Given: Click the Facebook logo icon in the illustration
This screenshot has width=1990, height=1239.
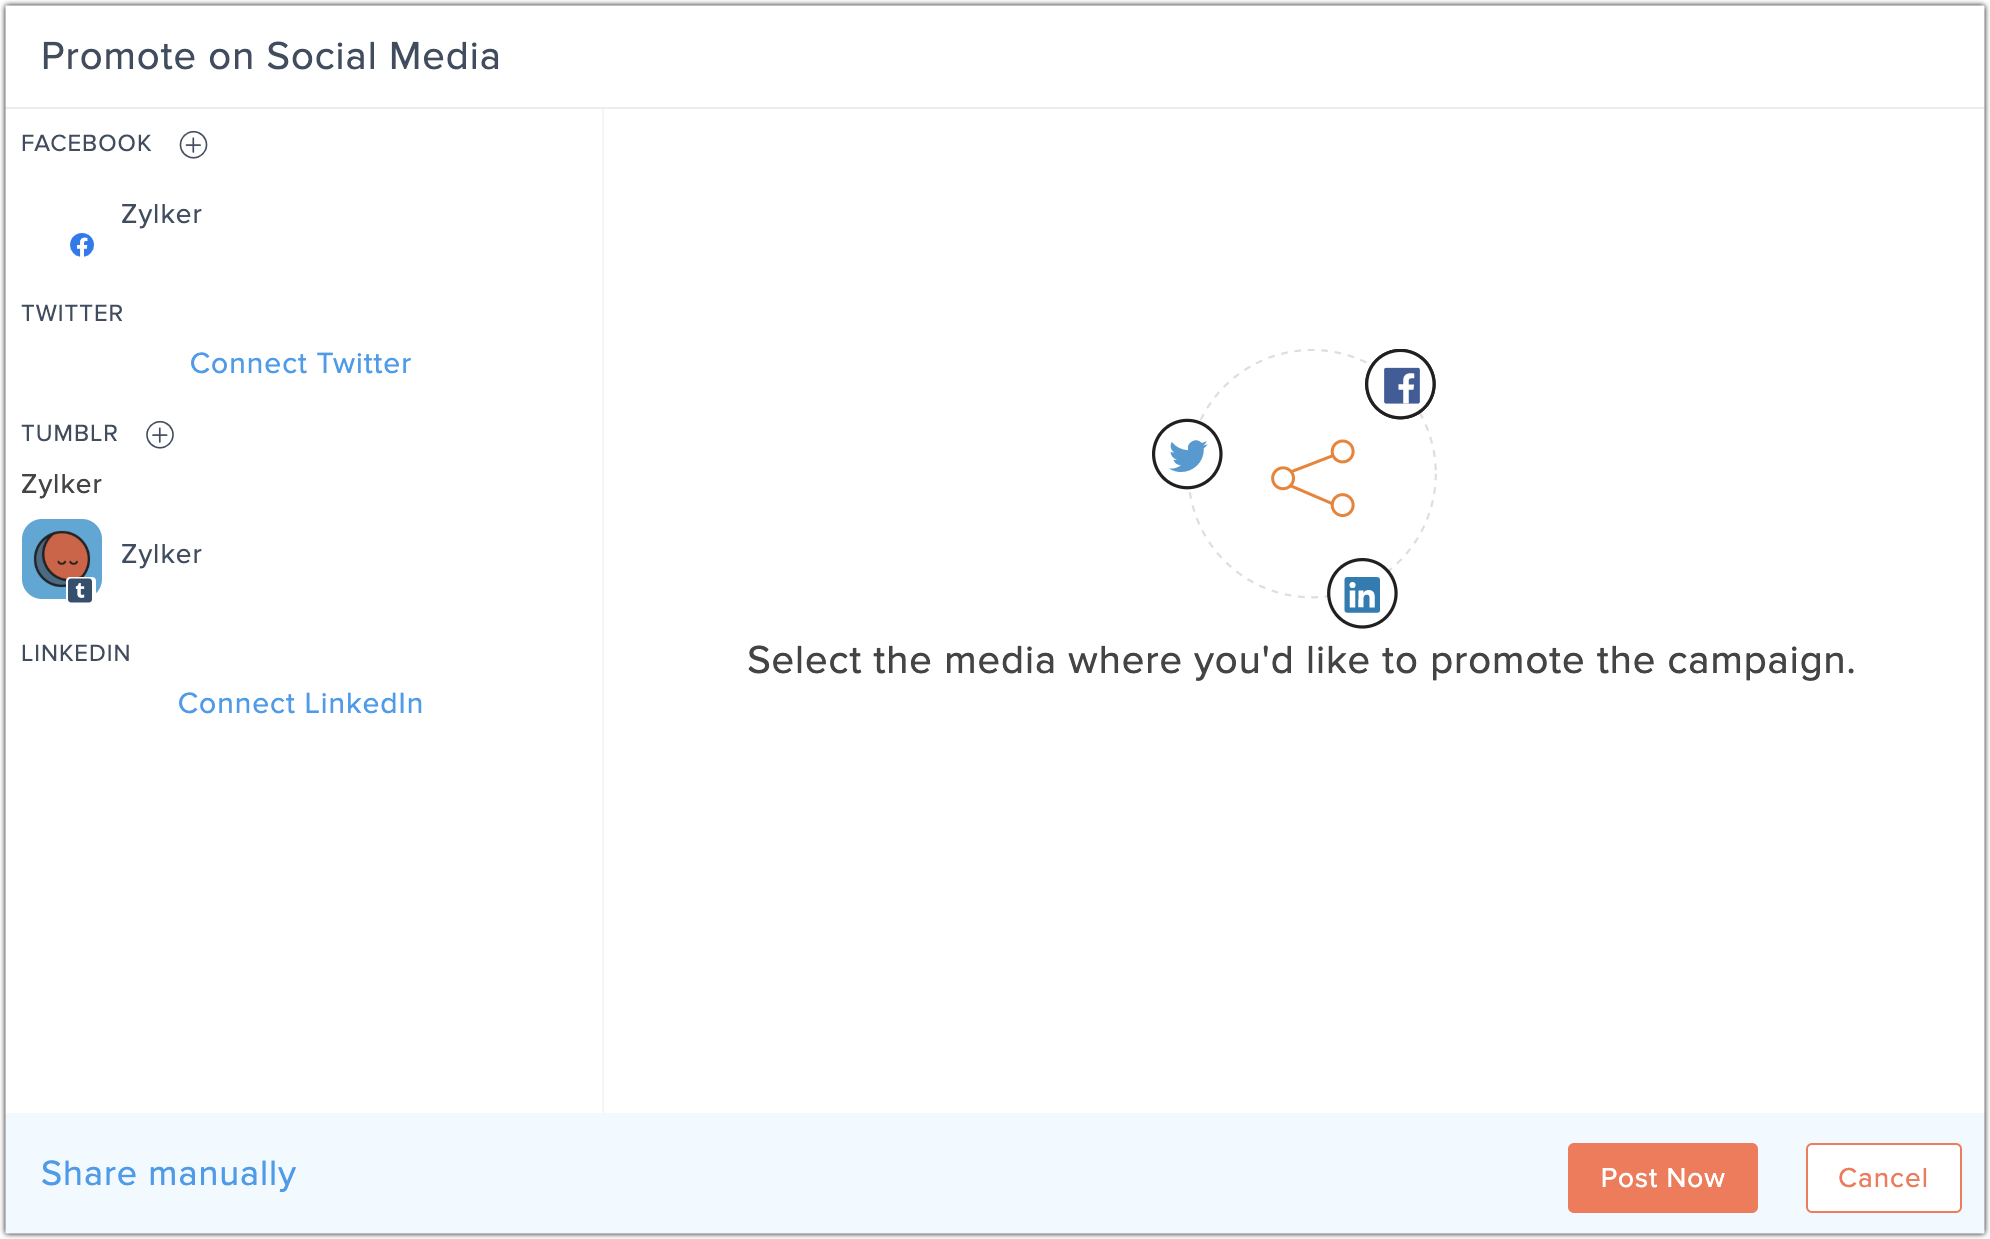Looking at the screenshot, I should click(1400, 384).
